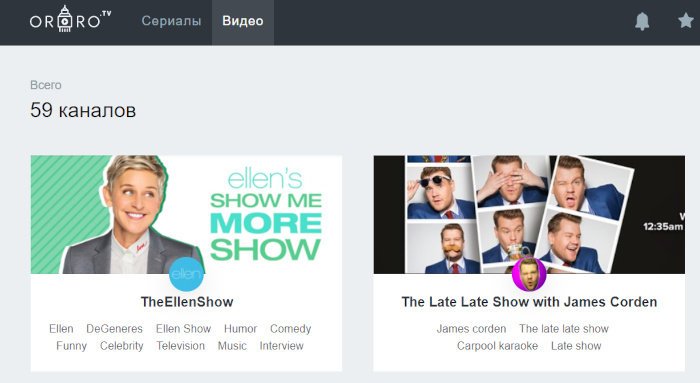Viewport: 700px width, 383px height.
Task: Pick the Celebrity tag
Action: click(x=121, y=346)
